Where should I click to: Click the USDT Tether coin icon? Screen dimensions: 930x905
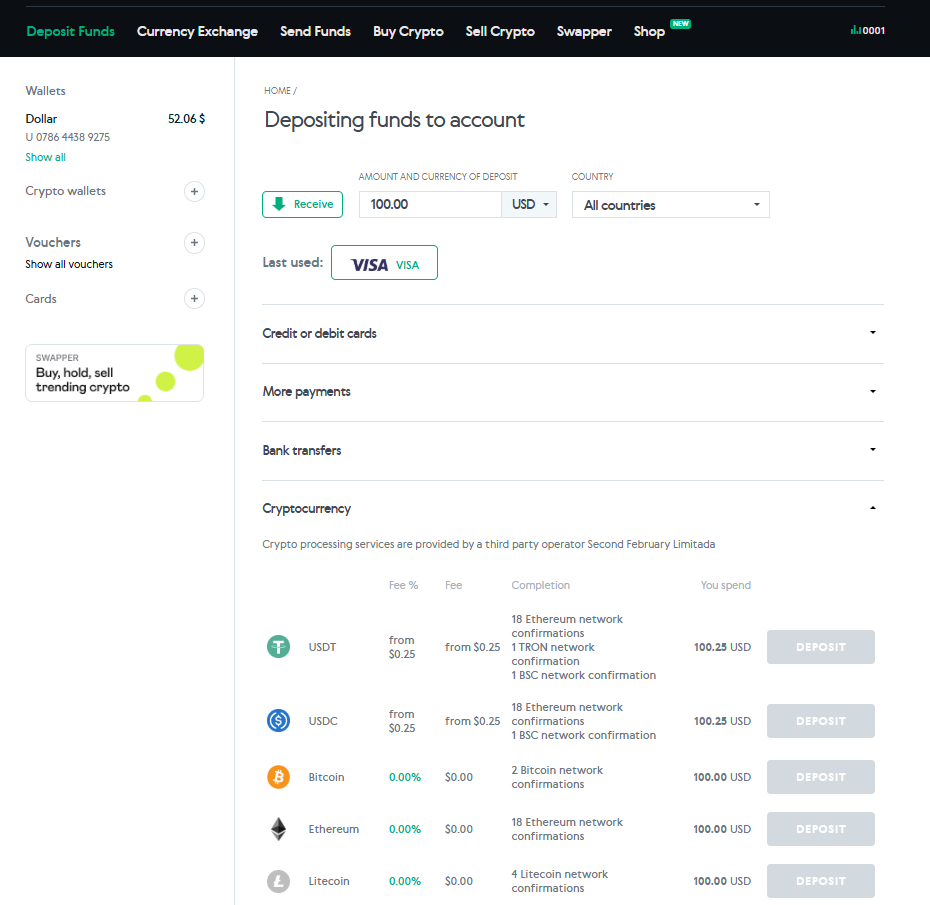pyautogui.click(x=278, y=647)
